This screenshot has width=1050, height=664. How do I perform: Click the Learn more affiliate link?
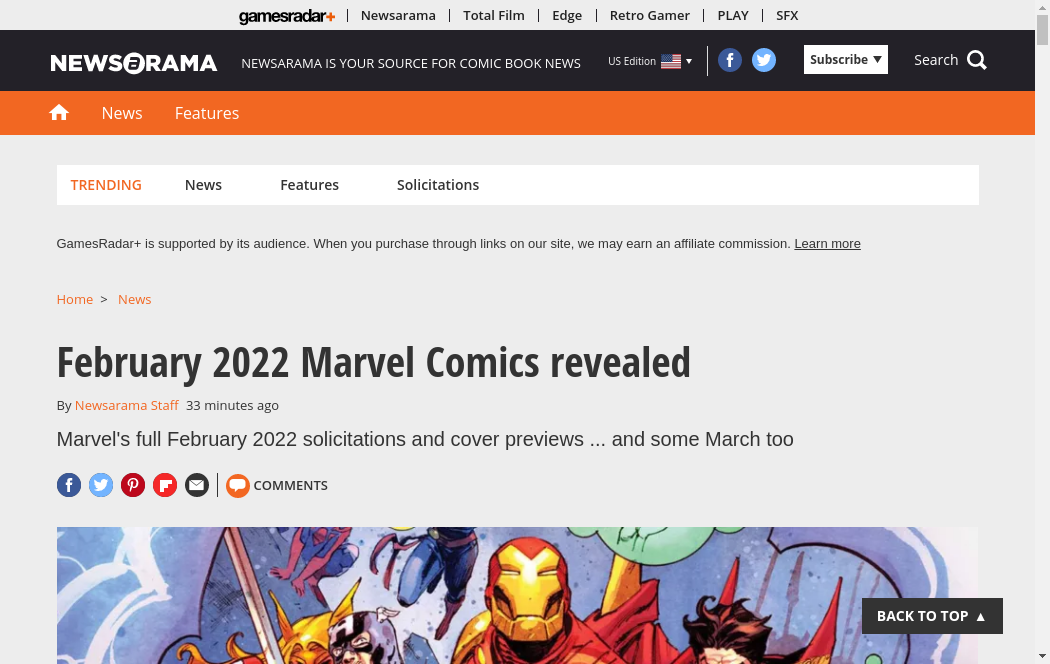[x=827, y=244]
